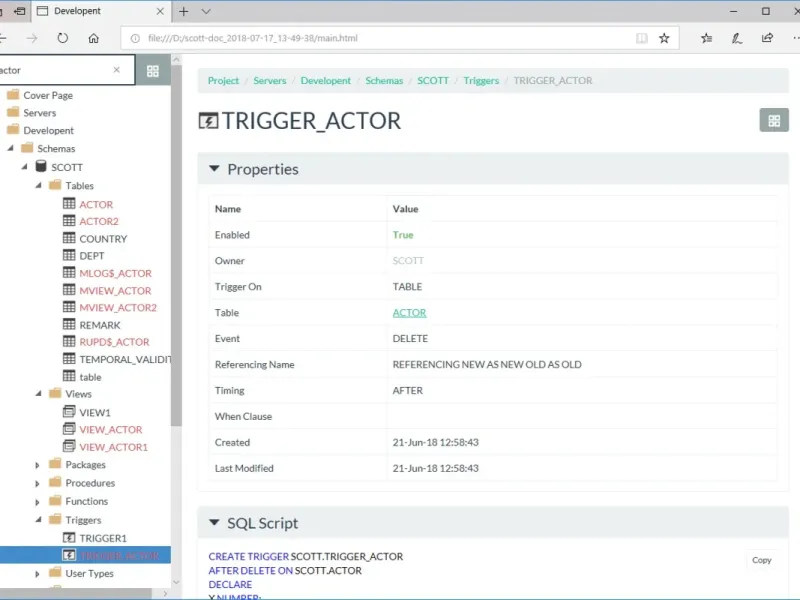The image size is (800, 600).
Task: Open the RUPD$_ACTOR table
Action: (x=114, y=342)
